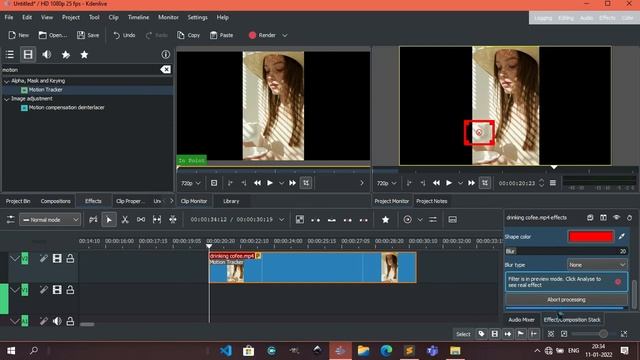640x360 pixels.
Task: Open the Render button dropdown arrow
Action: pos(285,35)
